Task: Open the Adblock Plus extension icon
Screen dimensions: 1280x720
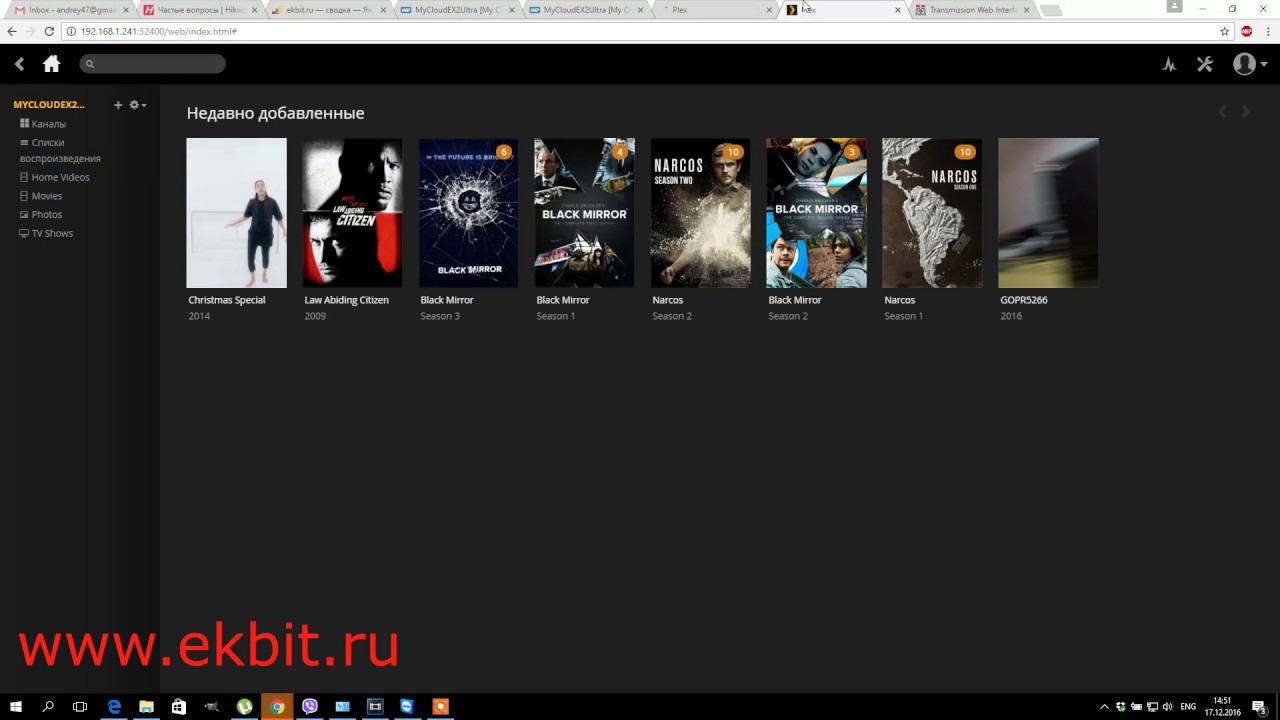Action: point(1247,31)
